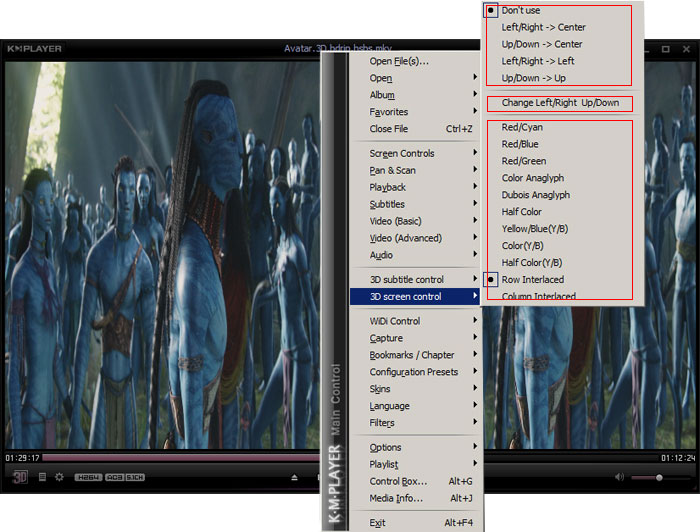Select the "Don't use" 3D option
The width and height of the screenshot is (700, 532).
(x=564, y=10)
